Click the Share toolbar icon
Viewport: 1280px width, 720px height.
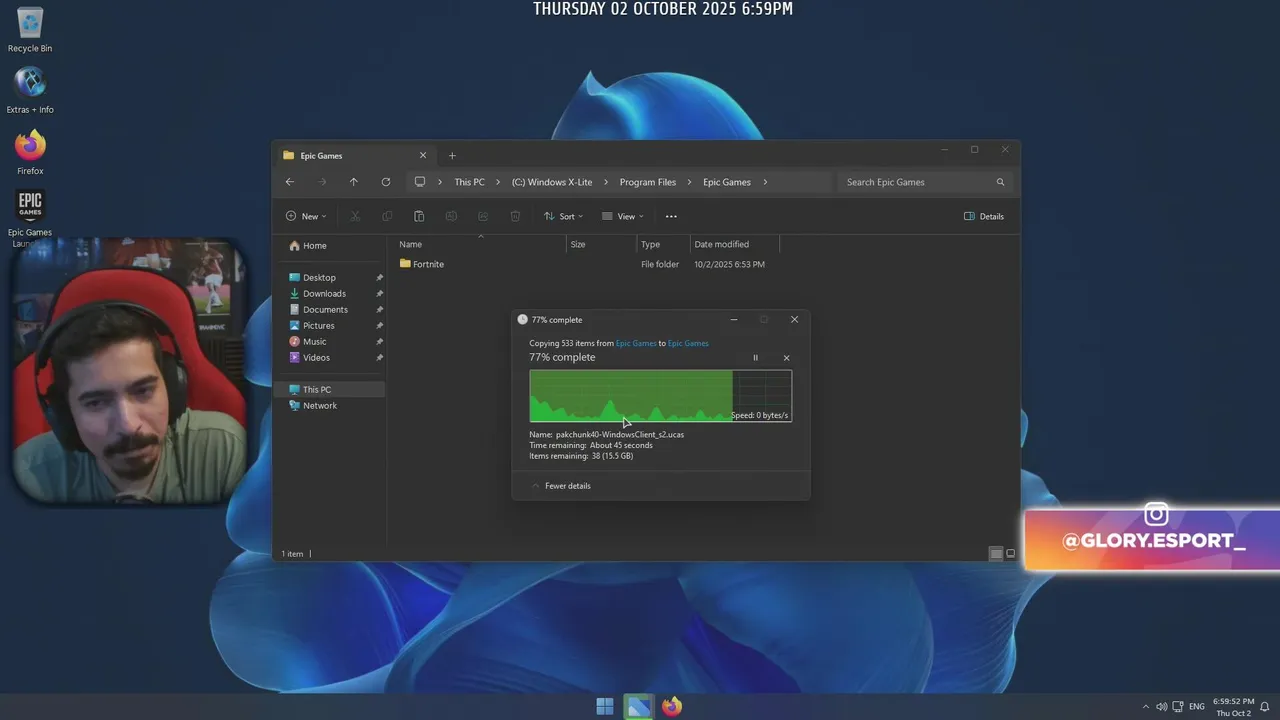pyautogui.click(x=483, y=216)
